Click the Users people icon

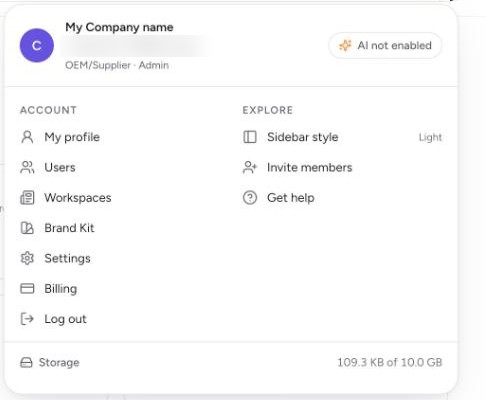27,167
